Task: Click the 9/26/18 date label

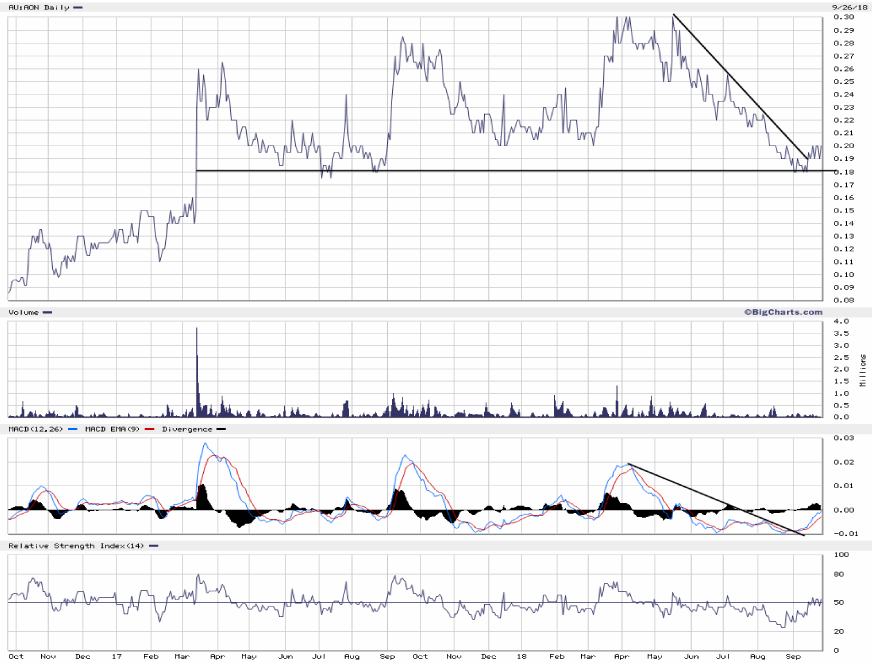Action: point(847,7)
